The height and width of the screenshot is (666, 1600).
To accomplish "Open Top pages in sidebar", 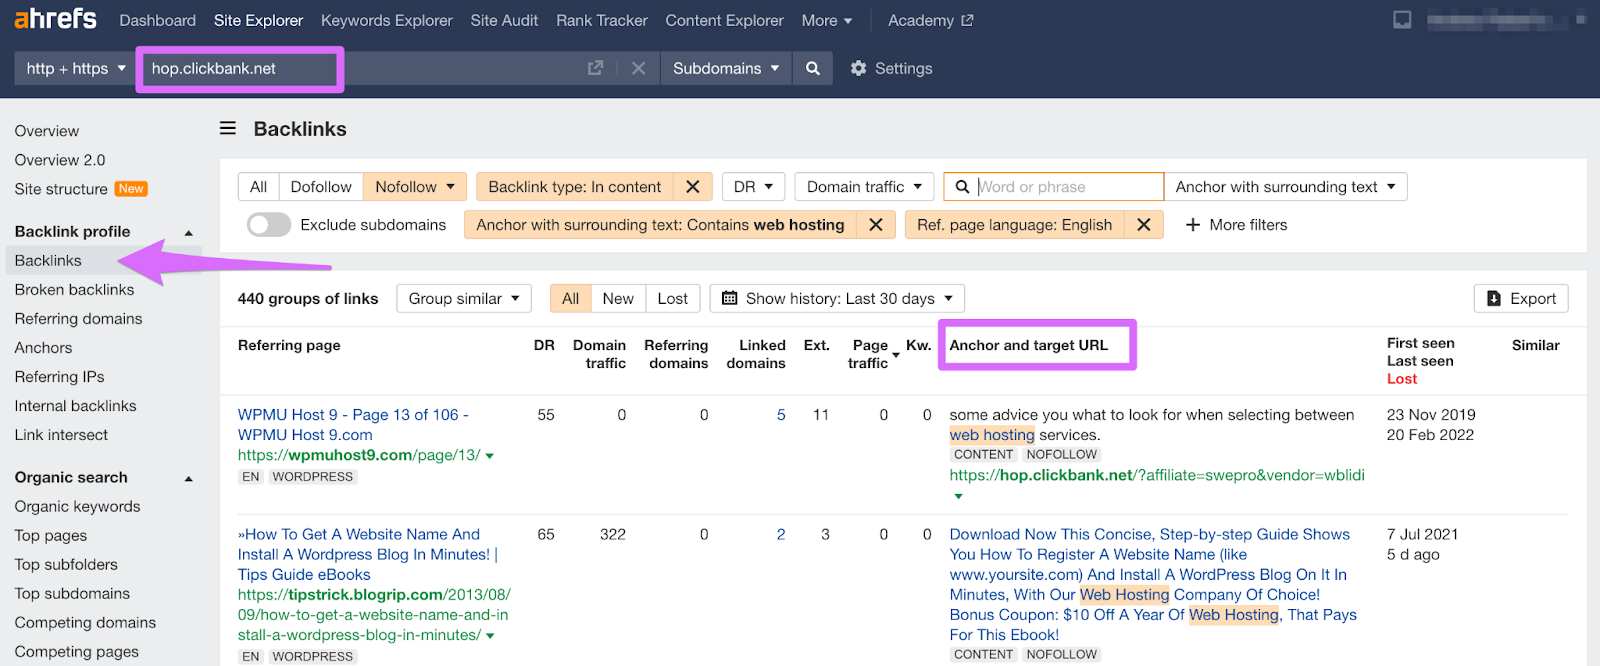I will click(51, 535).
